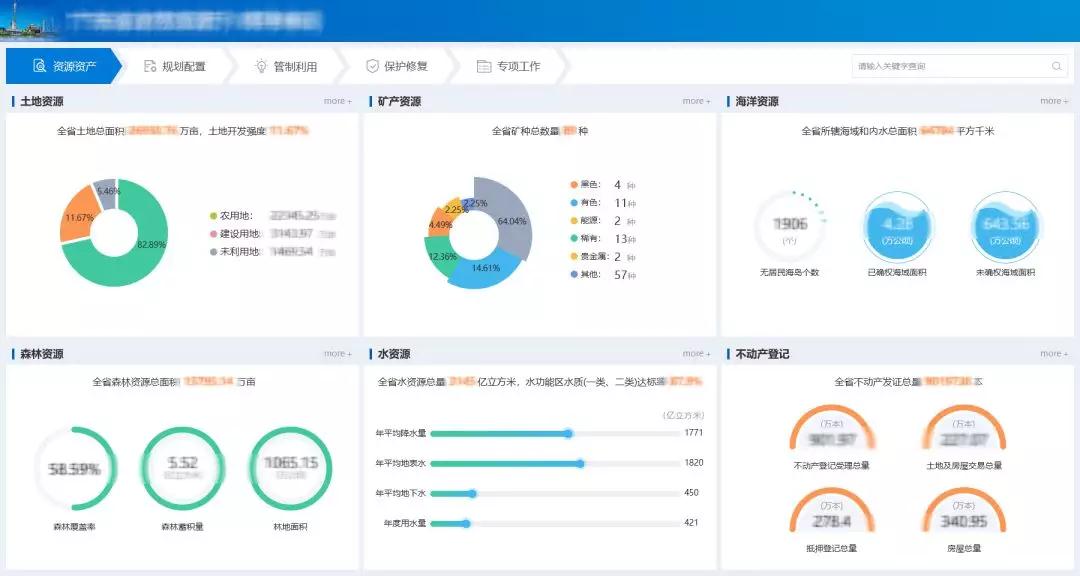Click the 土地及房屋交易总量 arc gauge
Viewport: 1080px width, 576px height.
[x=964, y=429]
